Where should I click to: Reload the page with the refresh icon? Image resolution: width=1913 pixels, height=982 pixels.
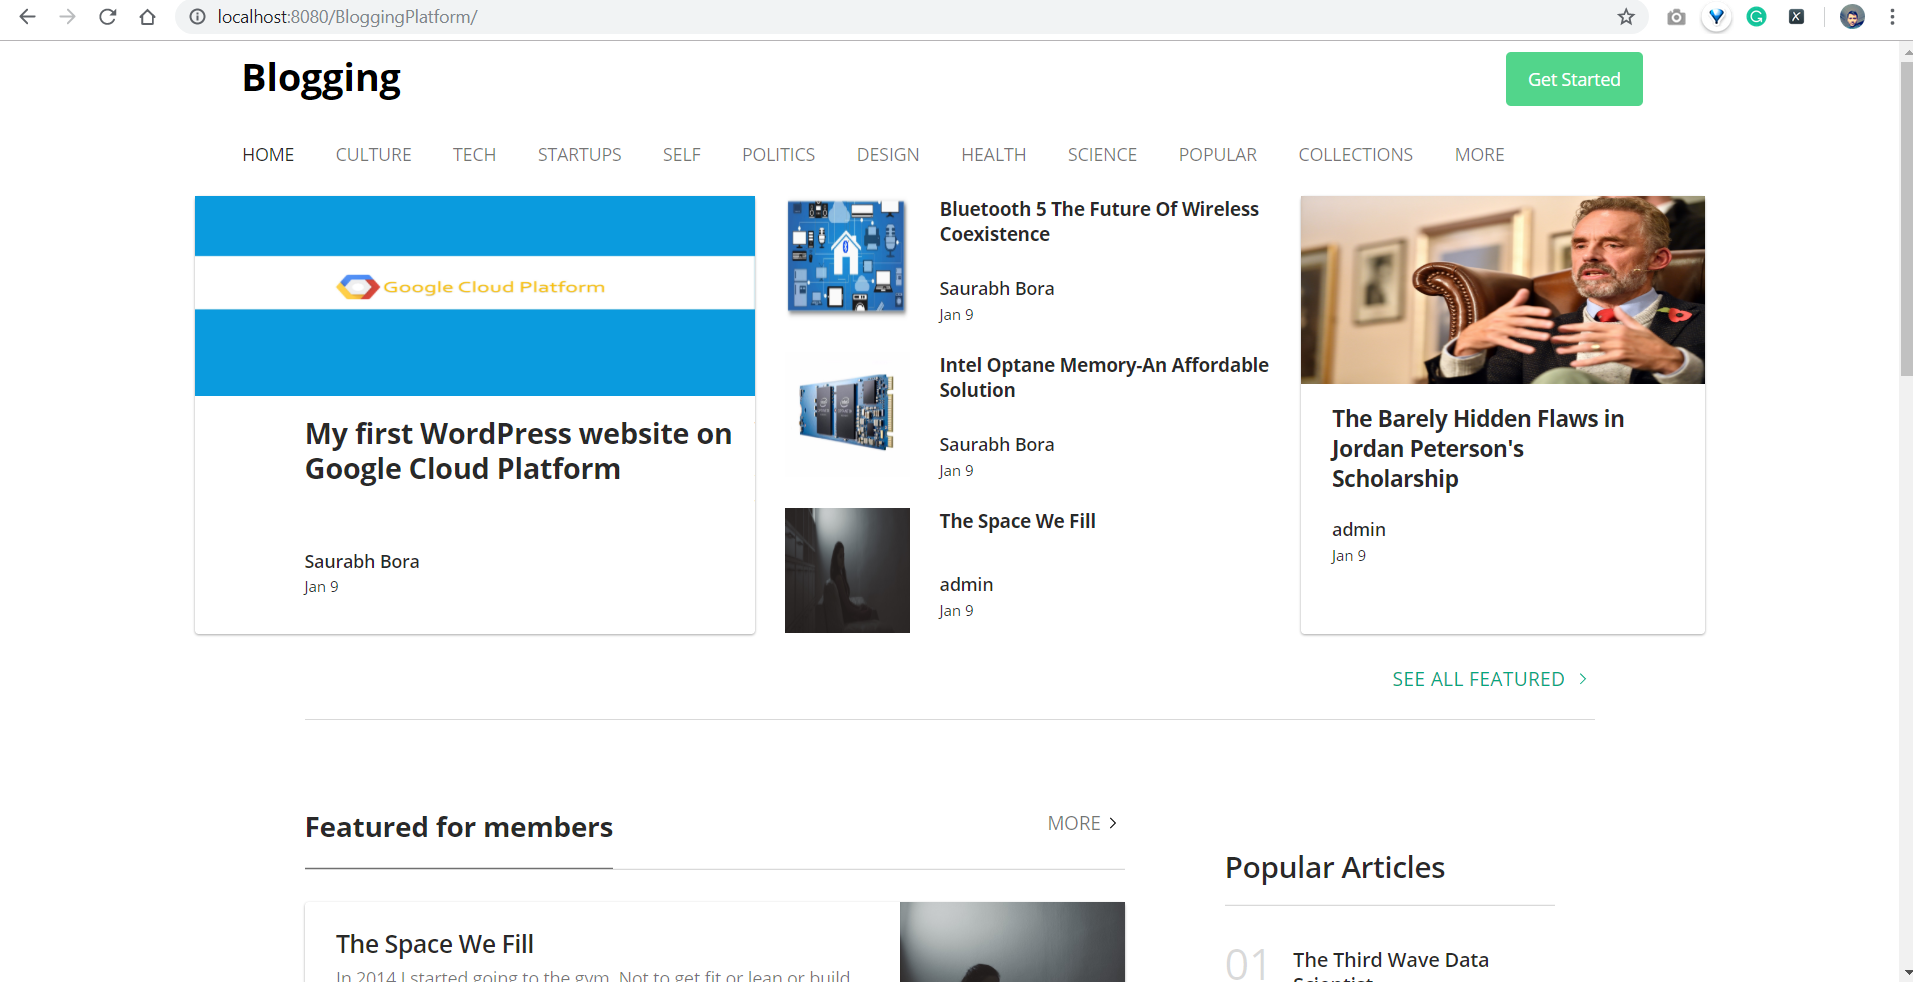point(107,17)
